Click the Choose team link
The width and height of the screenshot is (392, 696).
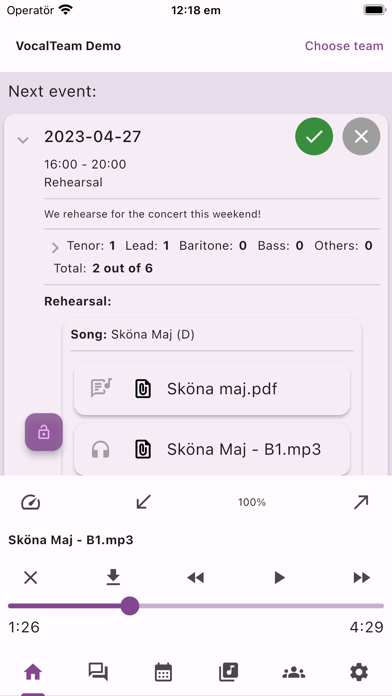(344, 46)
